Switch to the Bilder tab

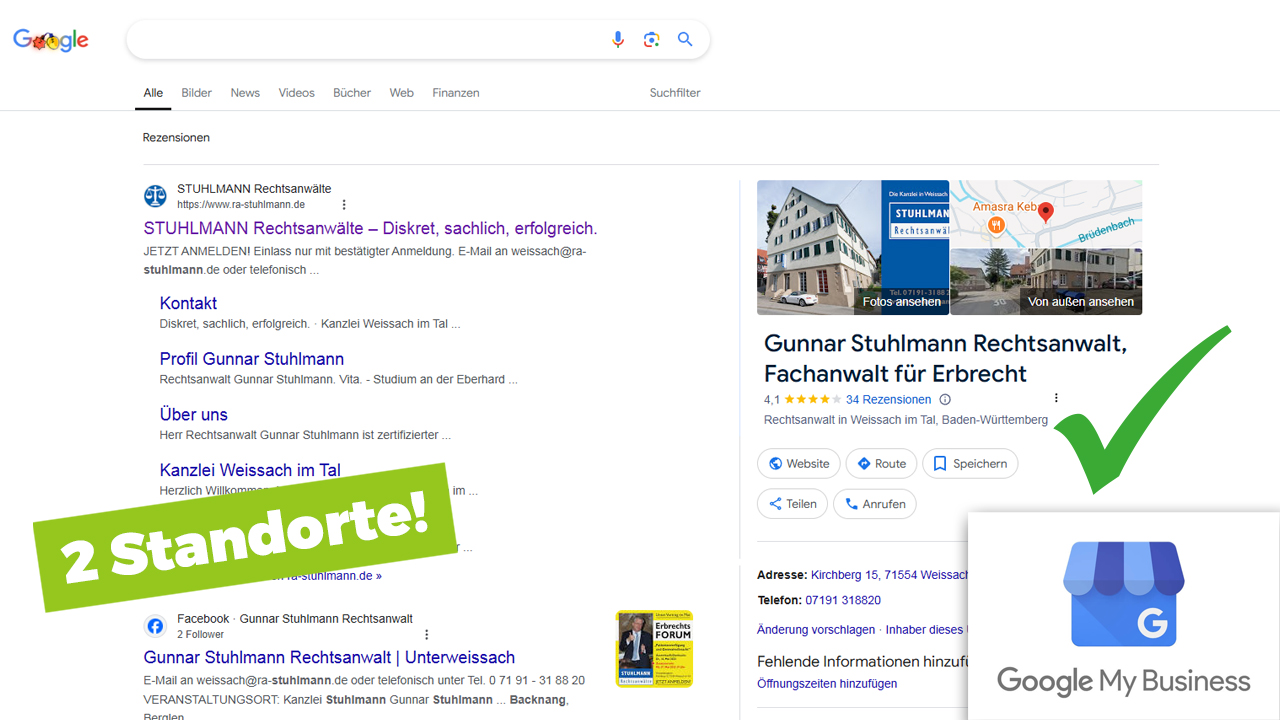point(196,93)
